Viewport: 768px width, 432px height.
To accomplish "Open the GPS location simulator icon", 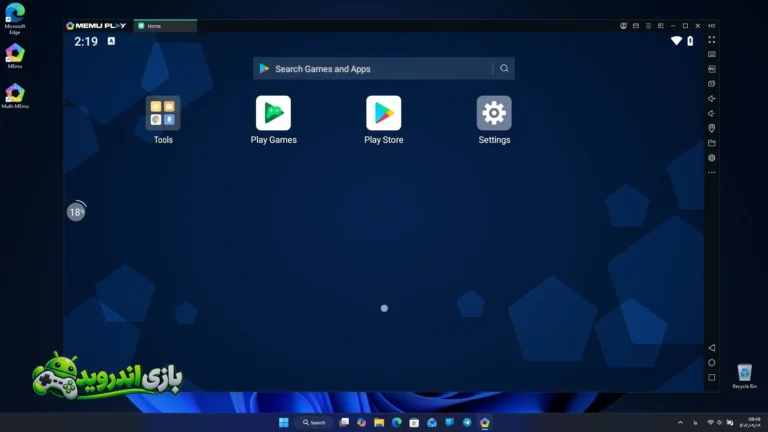I will click(712, 128).
